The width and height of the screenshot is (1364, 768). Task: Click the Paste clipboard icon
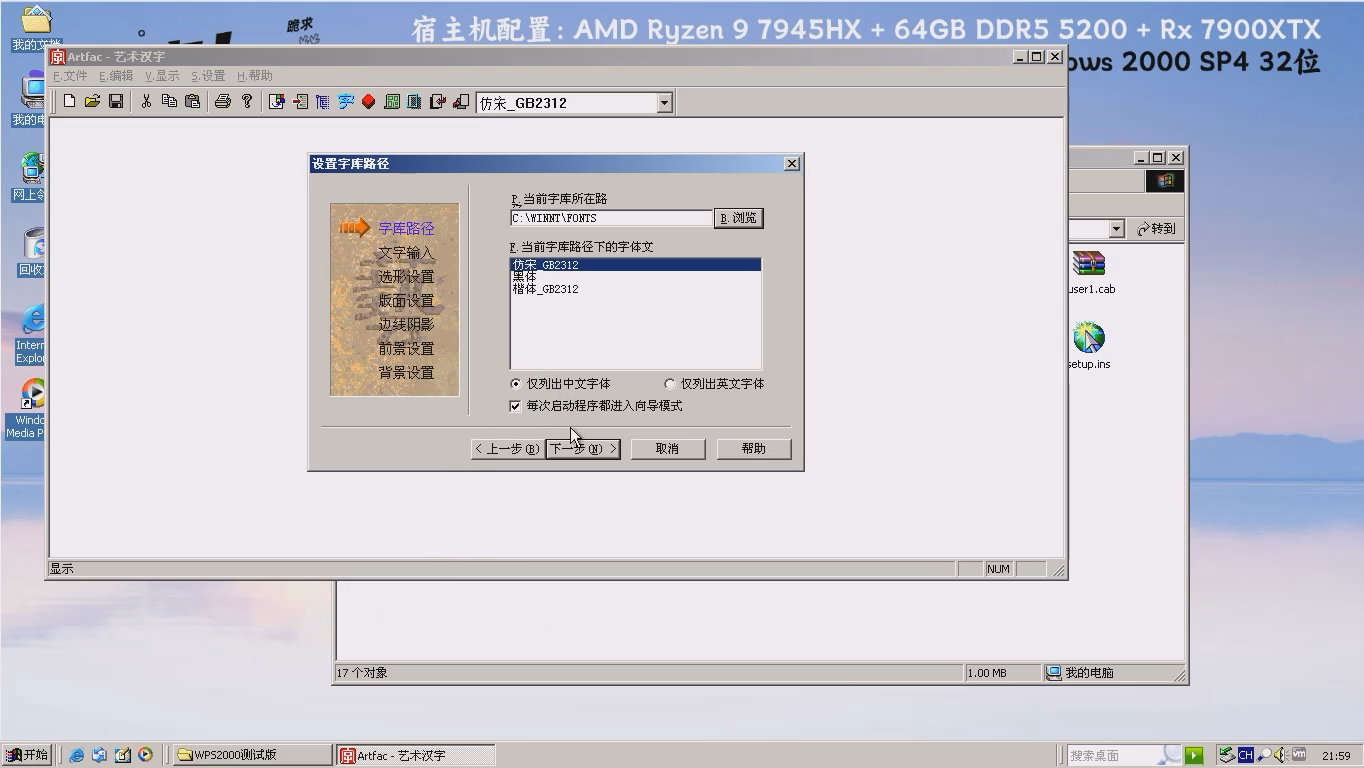[x=193, y=101]
